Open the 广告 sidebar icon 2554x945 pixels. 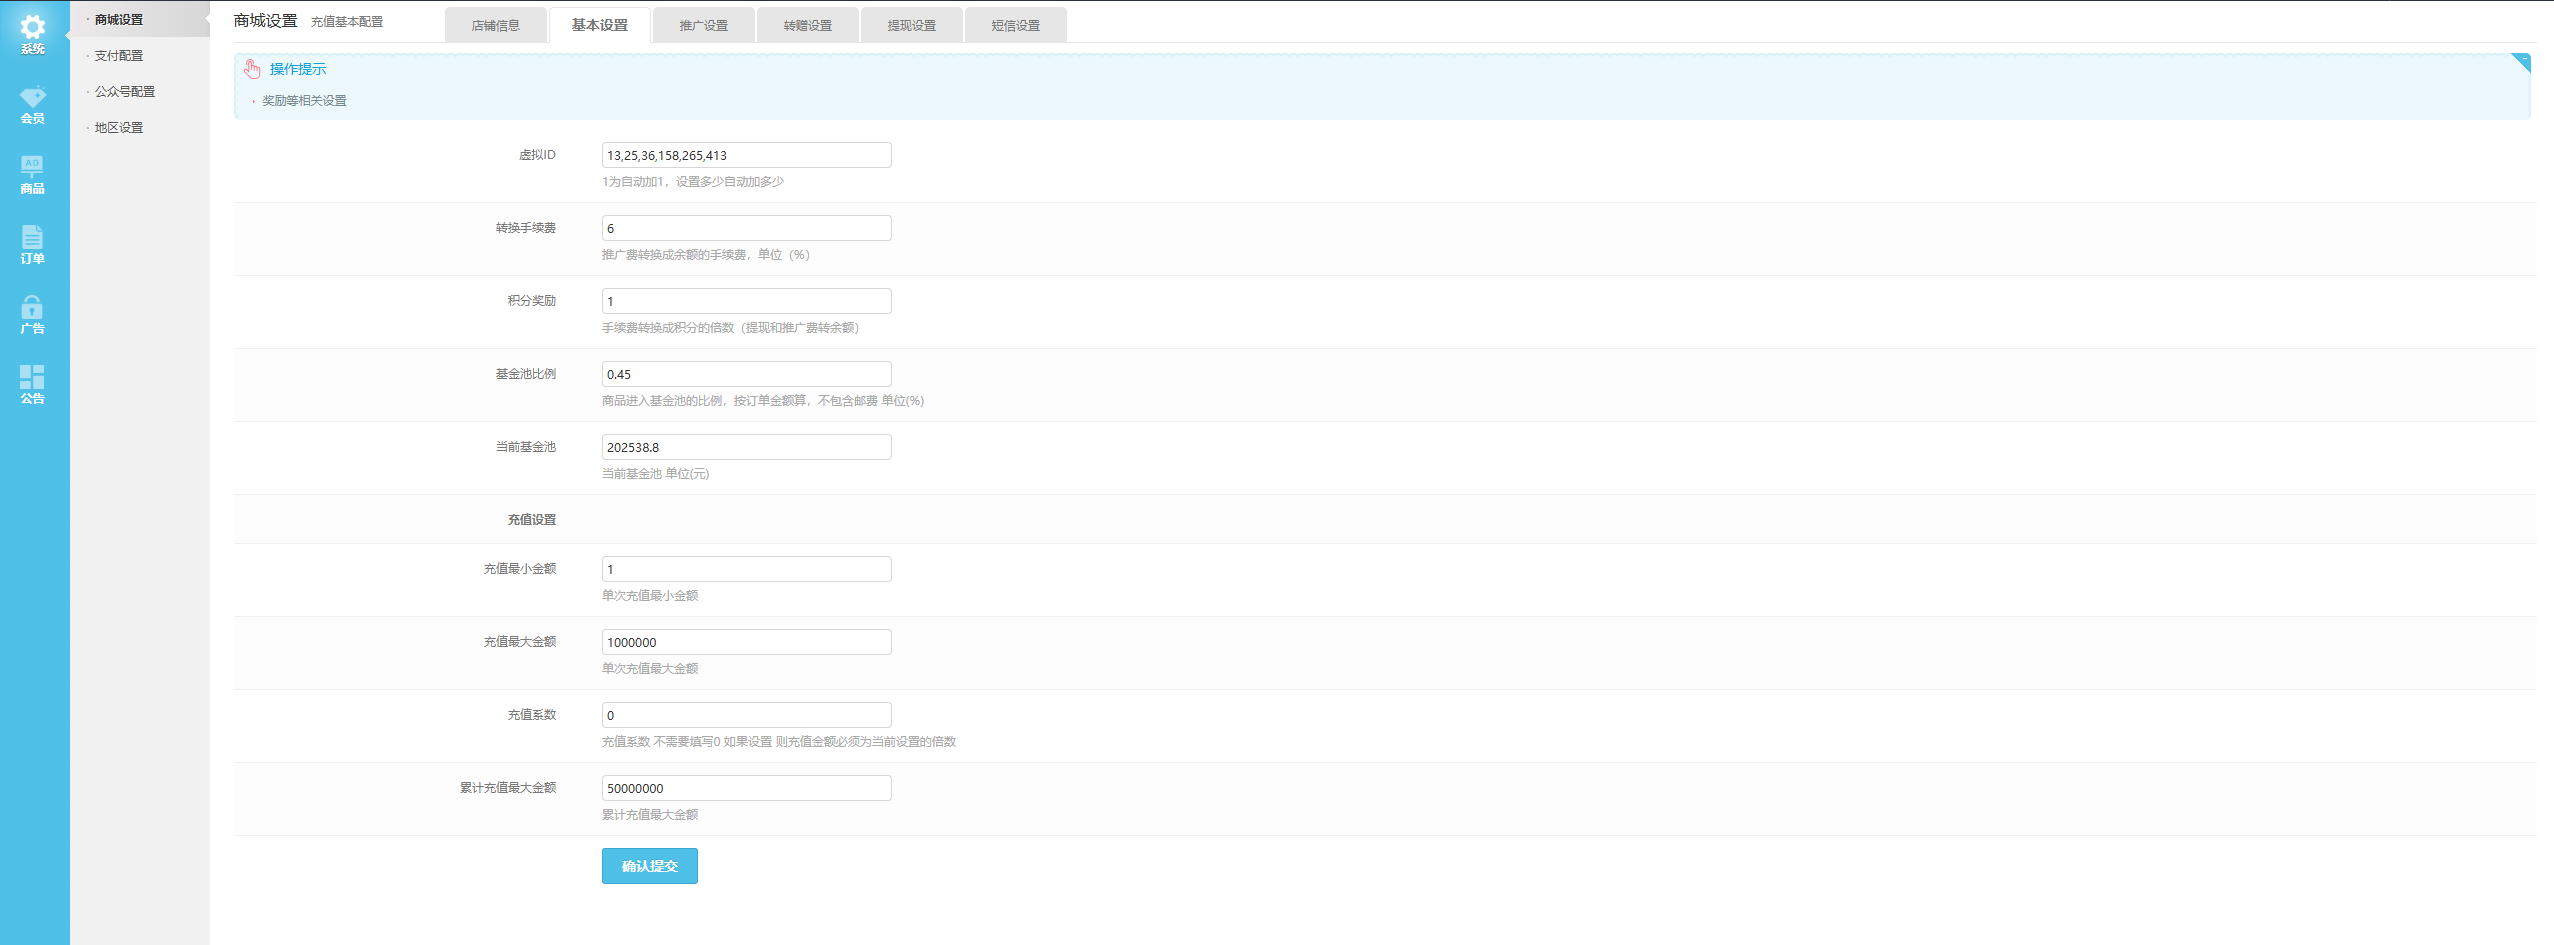32,308
